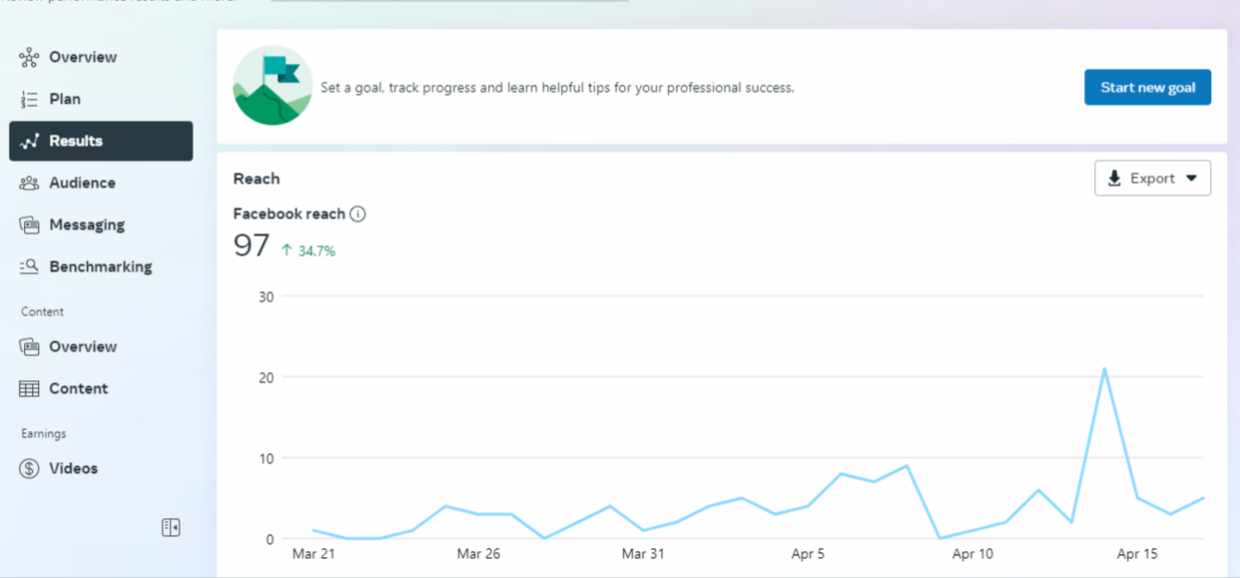Image resolution: width=1240 pixels, height=578 pixels.
Task: Click the goal flag mountain illustration
Action: tap(272, 86)
